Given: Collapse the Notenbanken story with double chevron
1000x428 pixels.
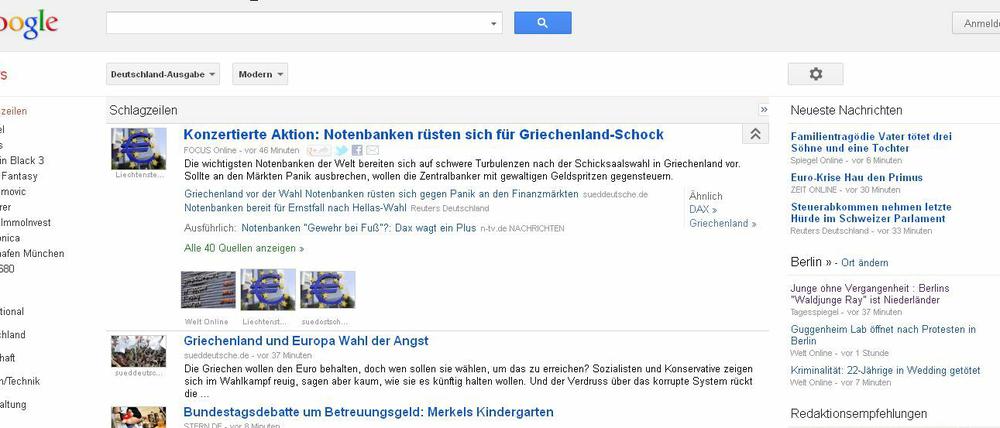Looking at the screenshot, I should point(755,134).
